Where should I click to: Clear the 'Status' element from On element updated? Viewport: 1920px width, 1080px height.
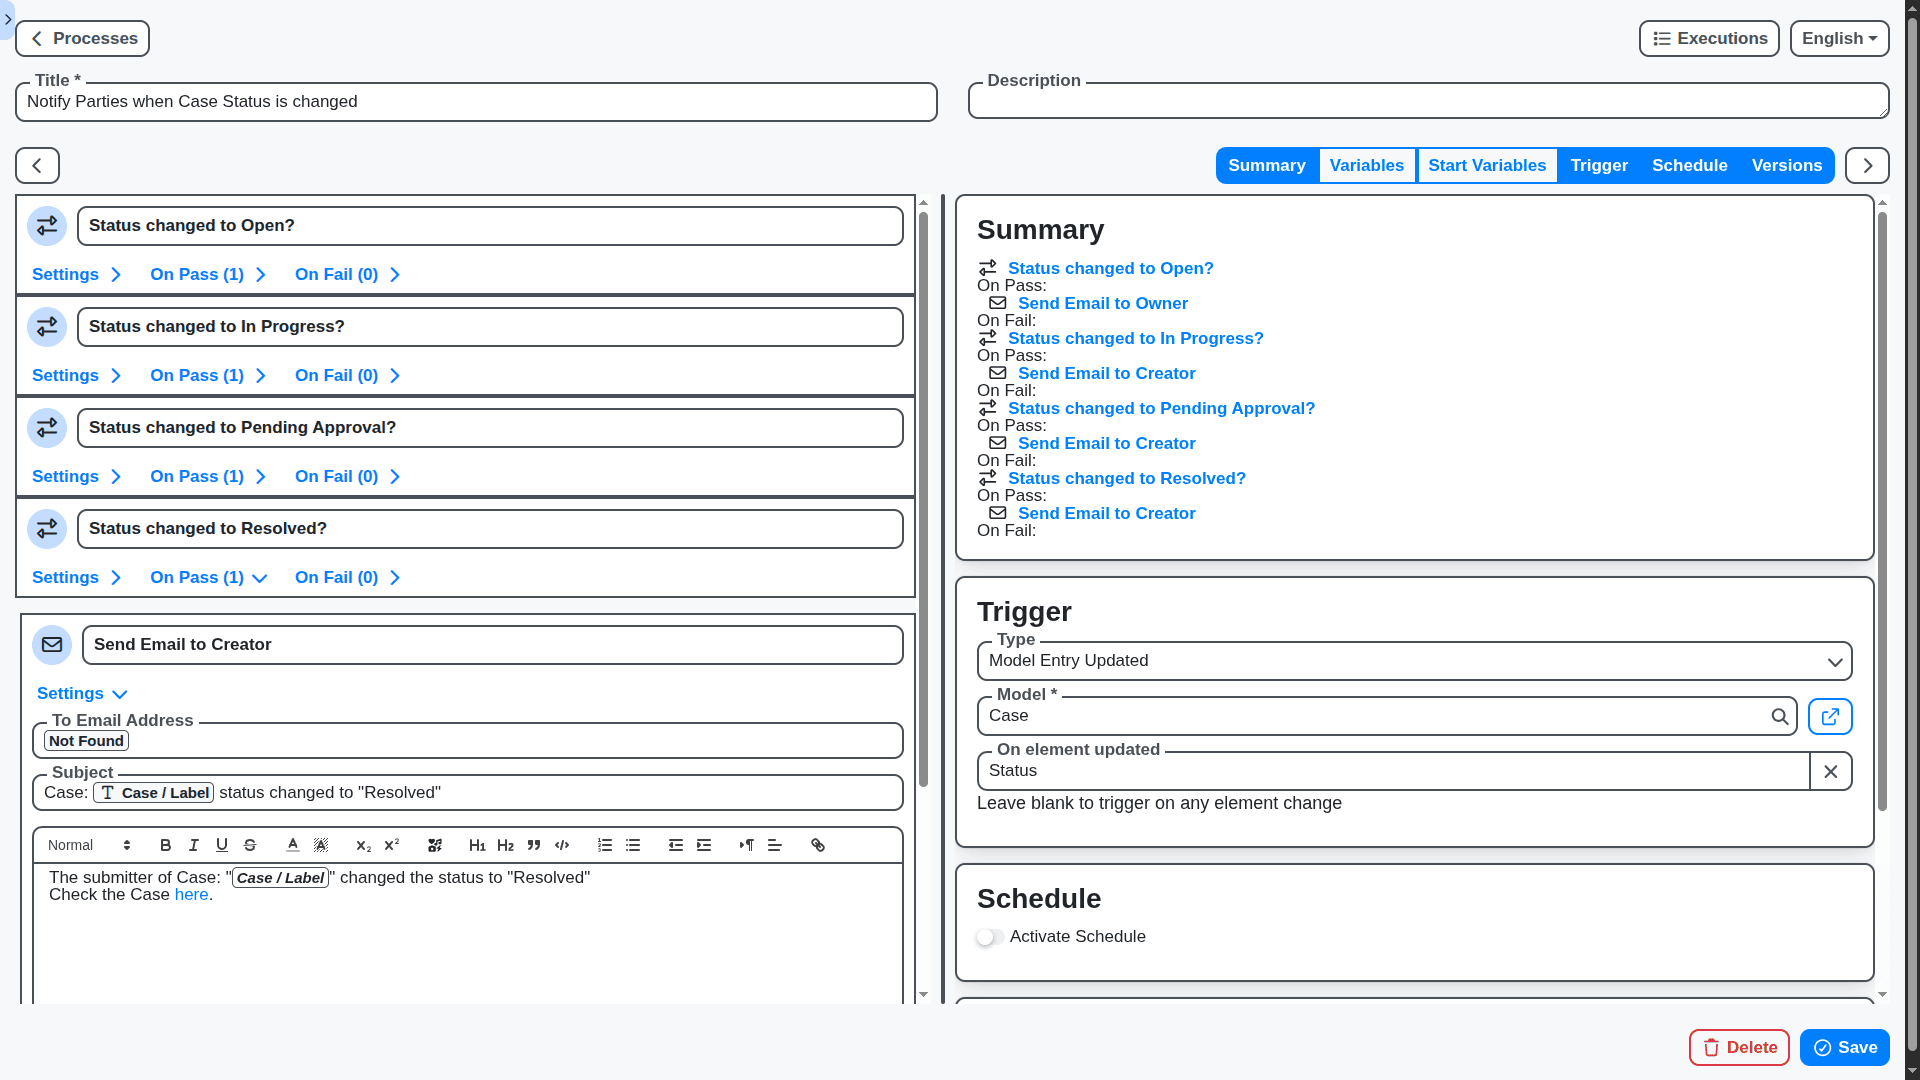pyautogui.click(x=1831, y=770)
